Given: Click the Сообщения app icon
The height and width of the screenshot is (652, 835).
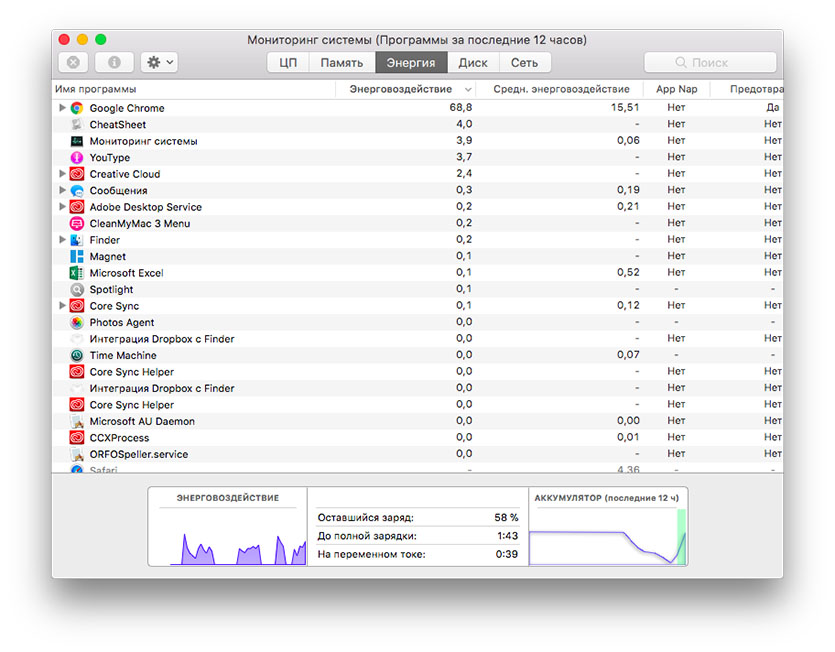Looking at the screenshot, I should click(77, 191).
